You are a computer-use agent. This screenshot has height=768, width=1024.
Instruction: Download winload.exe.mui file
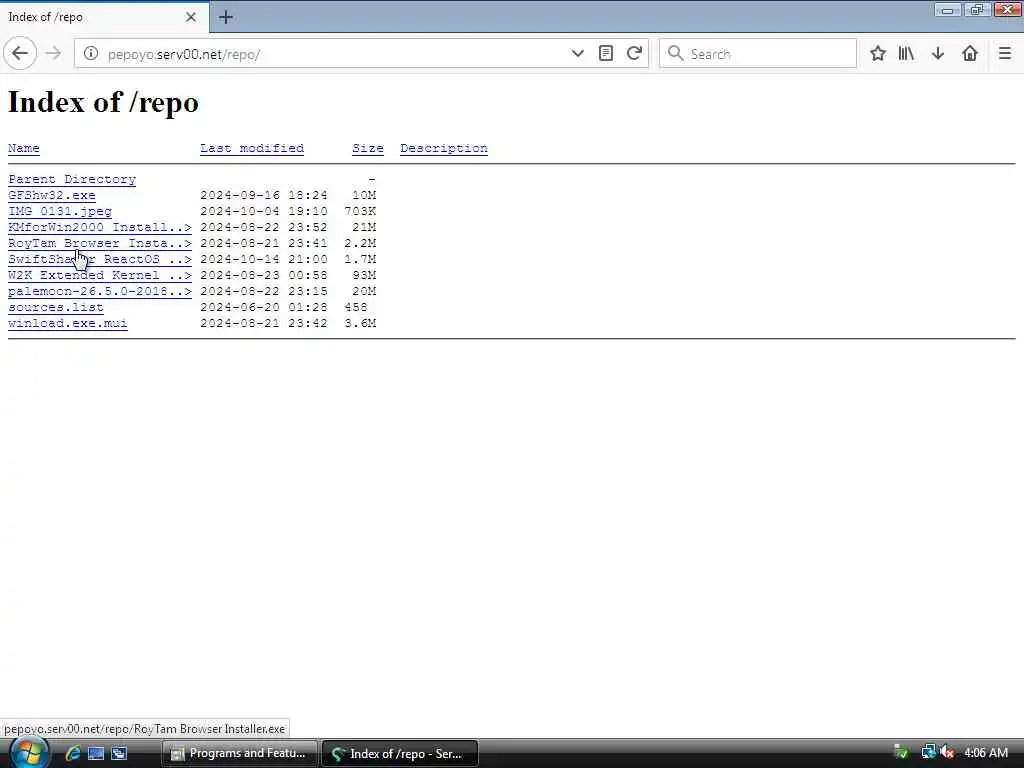67,323
